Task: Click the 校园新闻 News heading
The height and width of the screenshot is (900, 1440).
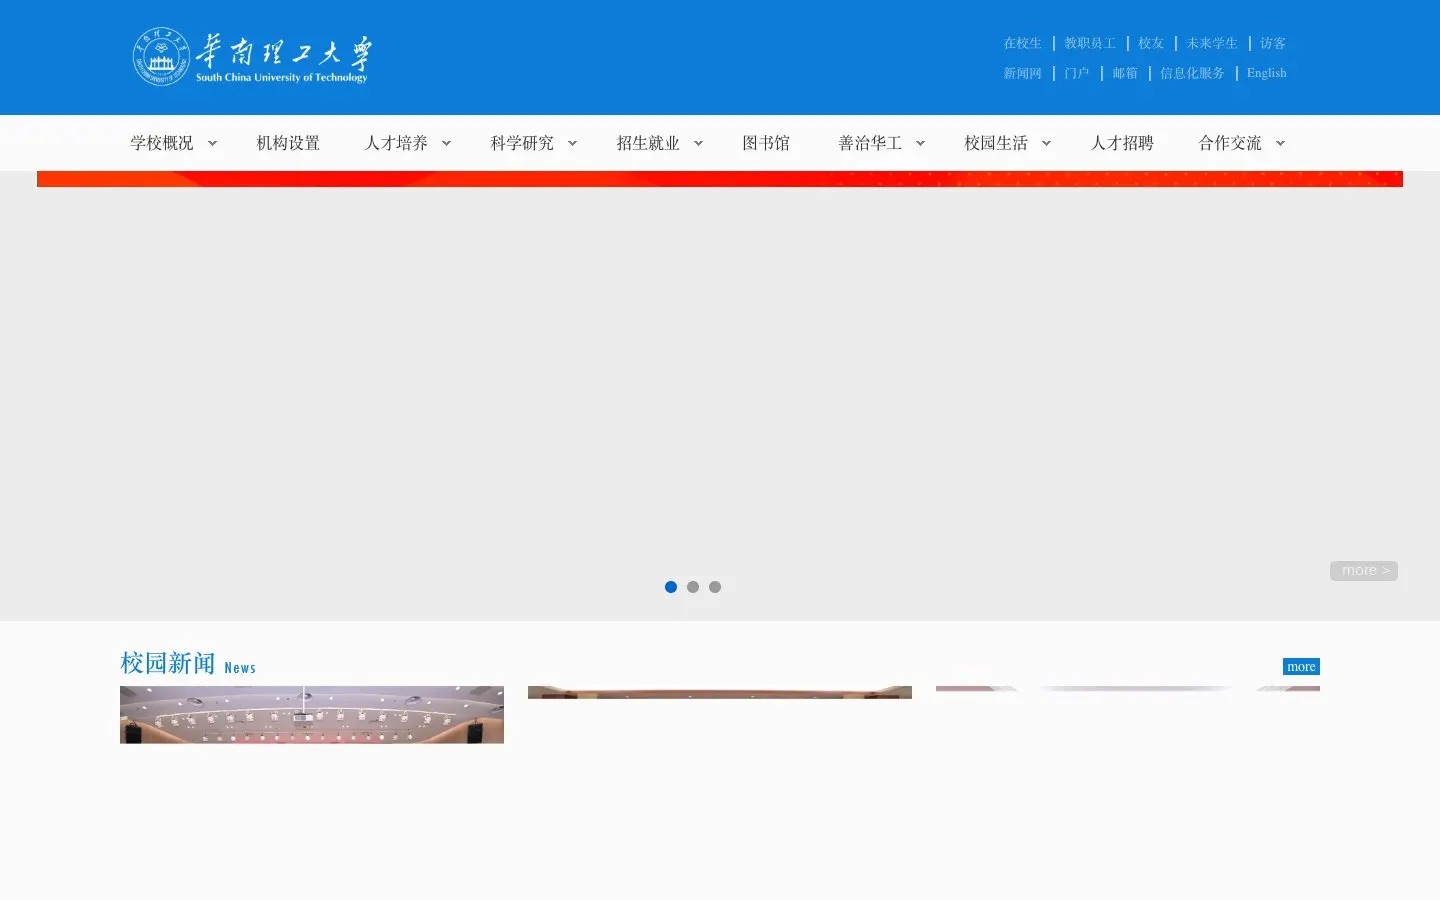Action: pyautogui.click(x=188, y=664)
